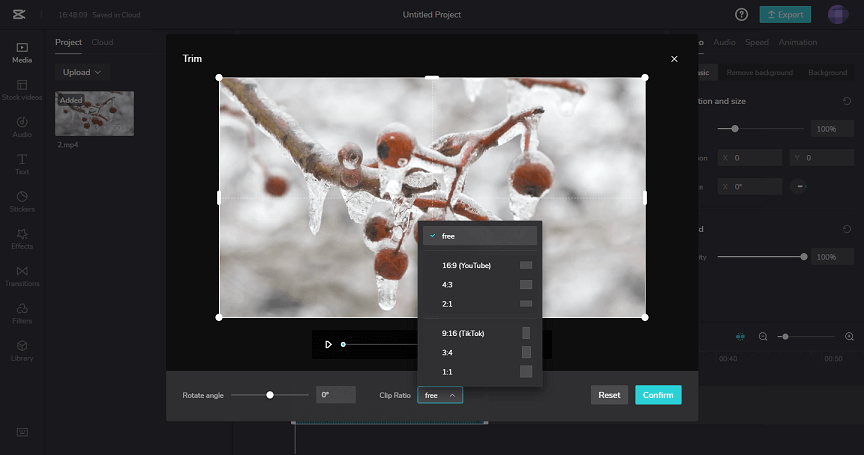
Task: Click the Reset button in Trim dialog
Action: click(609, 395)
